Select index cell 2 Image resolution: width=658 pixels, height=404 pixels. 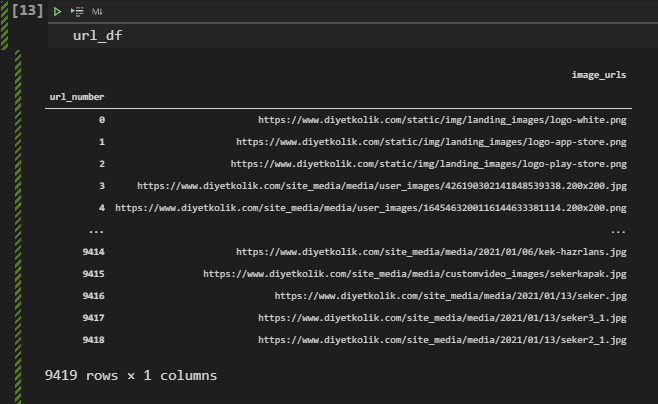102,164
